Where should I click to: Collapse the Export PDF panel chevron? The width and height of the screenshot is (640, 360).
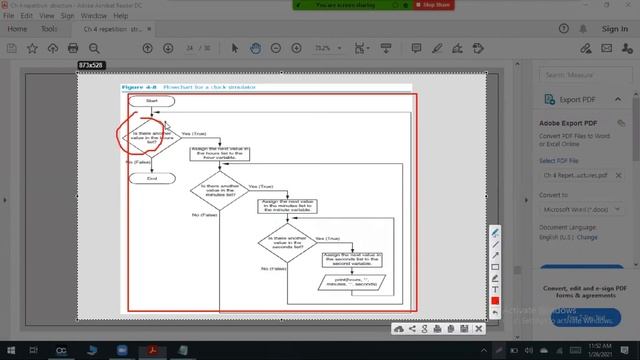tap(618, 99)
